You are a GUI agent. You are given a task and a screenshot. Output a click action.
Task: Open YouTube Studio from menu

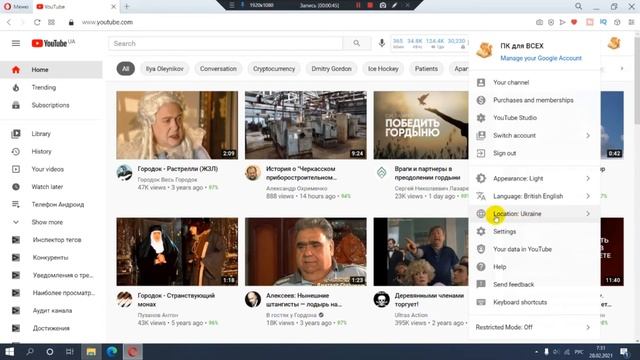tap(534, 118)
